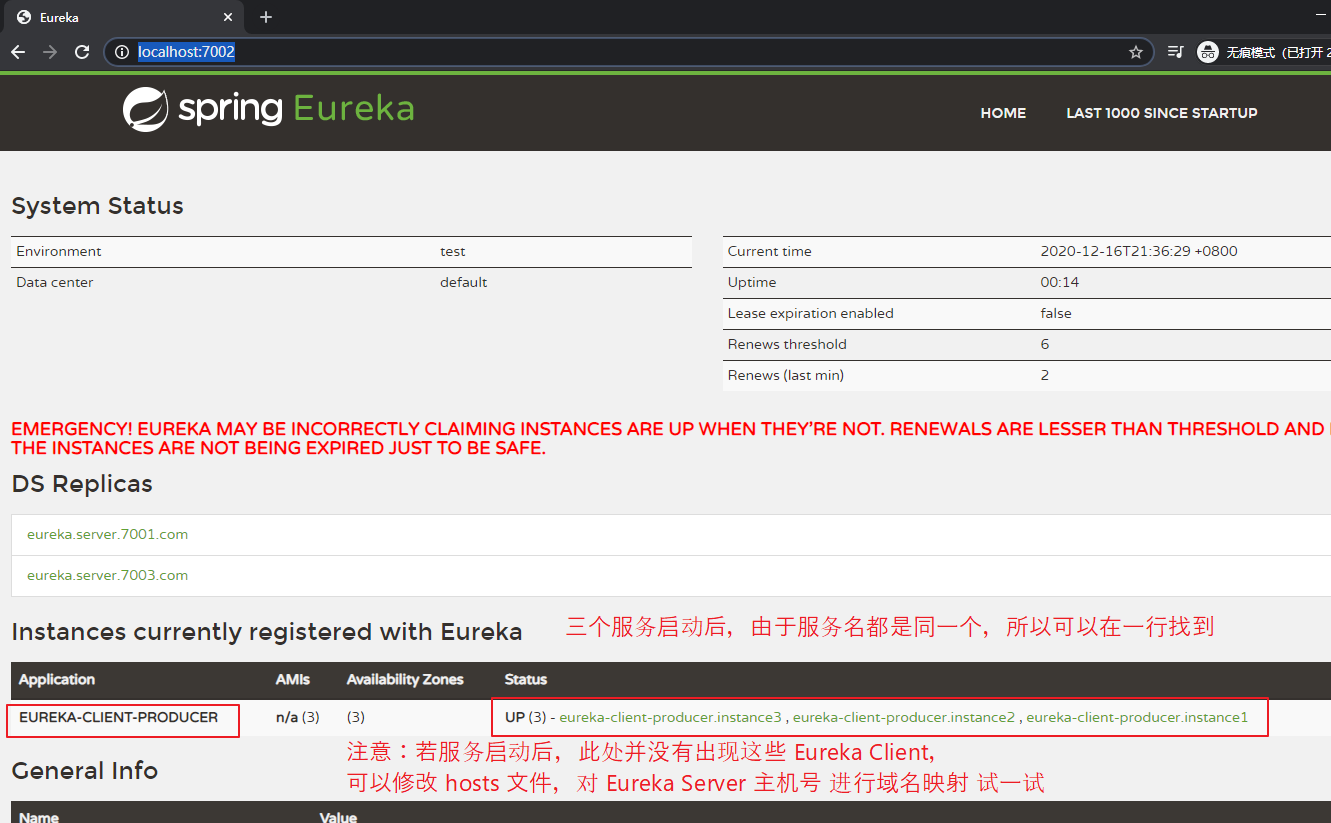Click the Lease expiration enabled label
The image size is (1331, 823).
click(811, 313)
